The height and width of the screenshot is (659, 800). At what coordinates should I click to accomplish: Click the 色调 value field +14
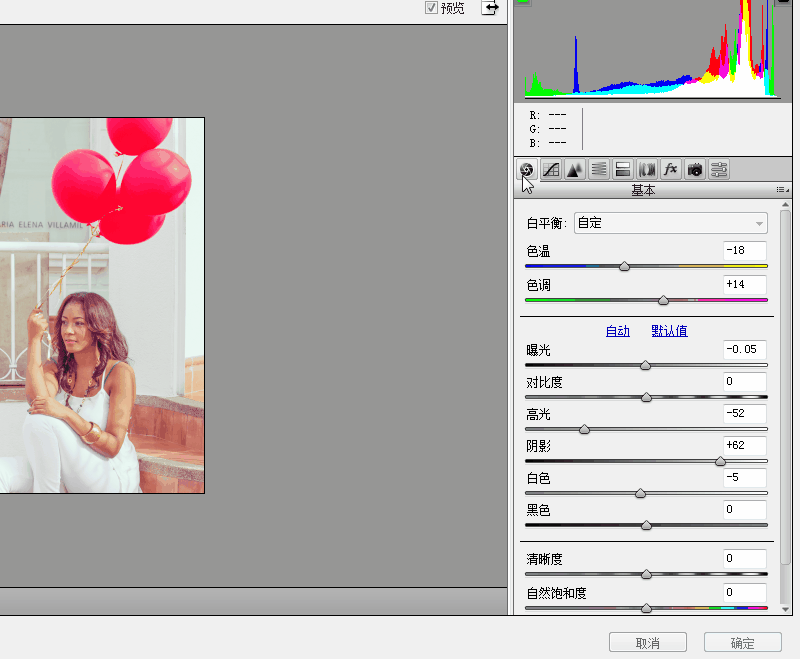pos(745,284)
